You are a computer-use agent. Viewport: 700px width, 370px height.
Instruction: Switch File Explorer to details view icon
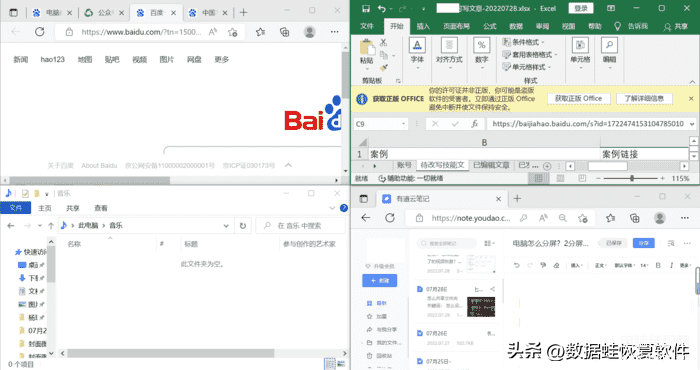coord(330,364)
